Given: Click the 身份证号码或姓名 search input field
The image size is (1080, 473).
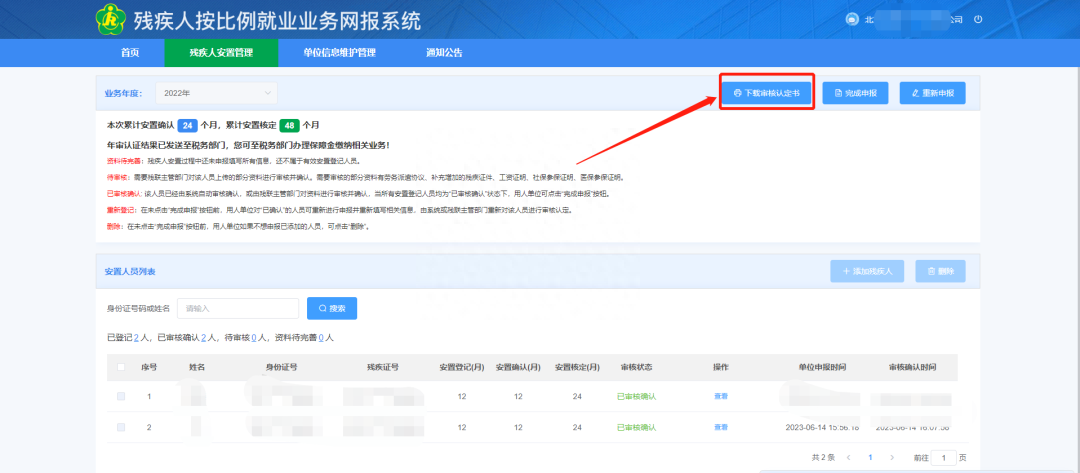Looking at the screenshot, I should (x=237, y=308).
